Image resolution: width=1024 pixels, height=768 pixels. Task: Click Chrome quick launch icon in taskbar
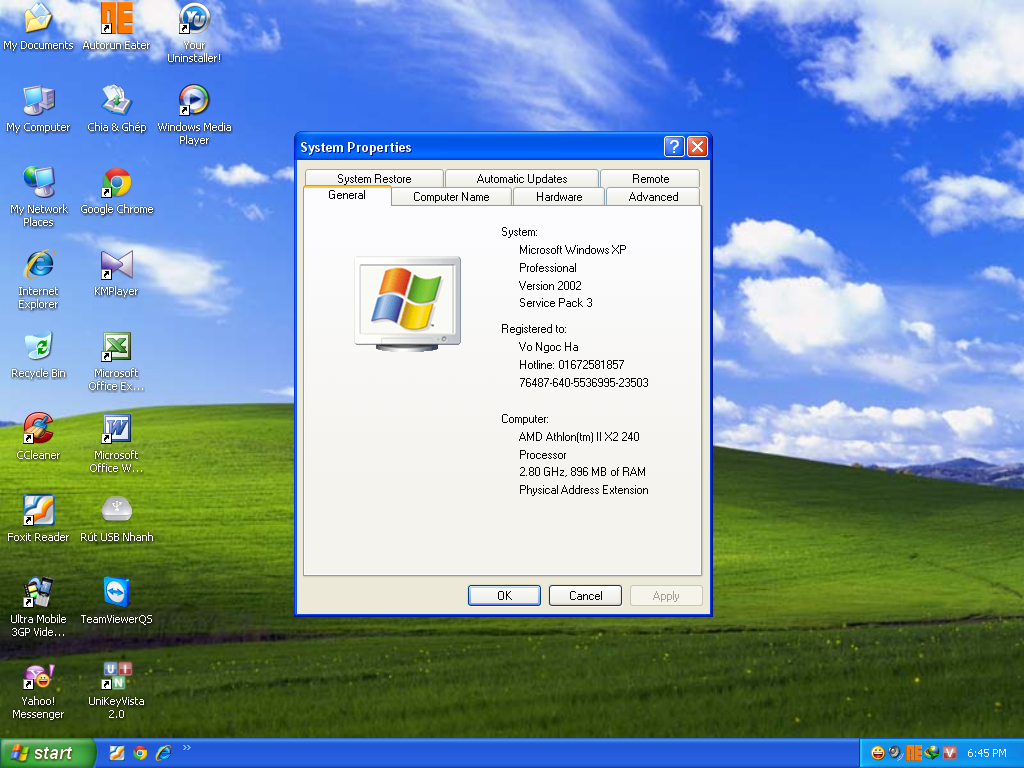tap(140, 753)
